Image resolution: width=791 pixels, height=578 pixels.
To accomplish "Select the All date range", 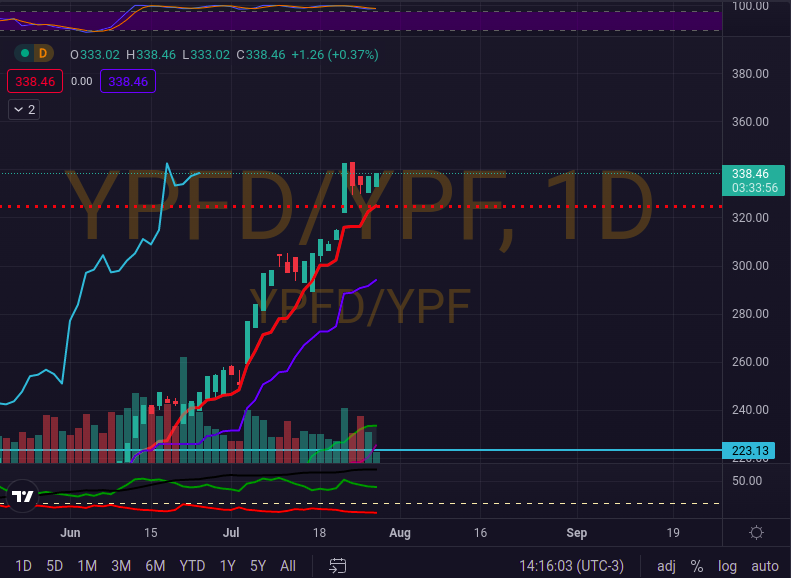I will pyautogui.click(x=288, y=566).
